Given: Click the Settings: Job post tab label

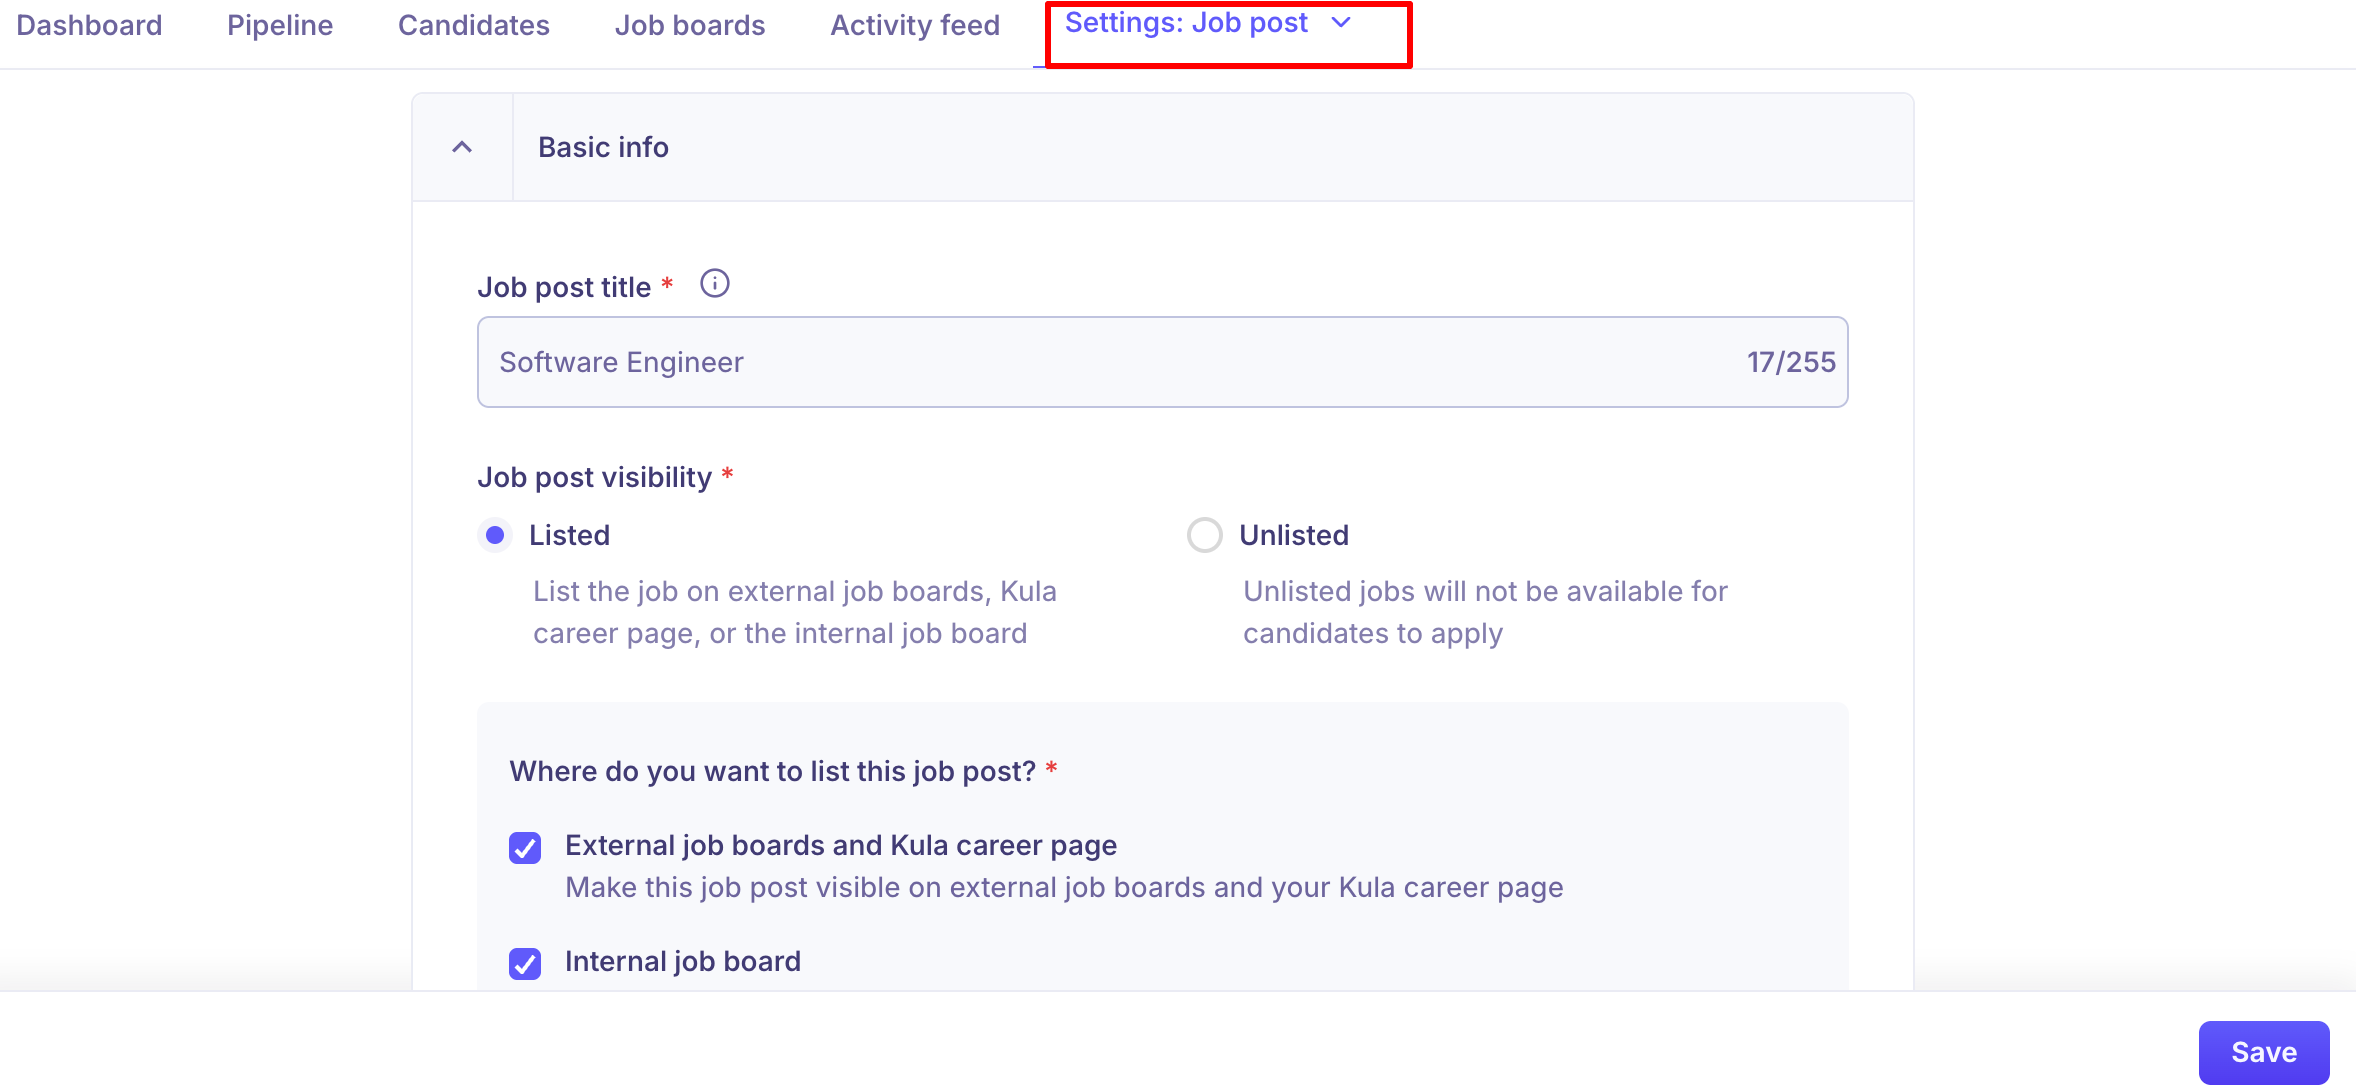Looking at the screenshot, I should pos(1186,23).
